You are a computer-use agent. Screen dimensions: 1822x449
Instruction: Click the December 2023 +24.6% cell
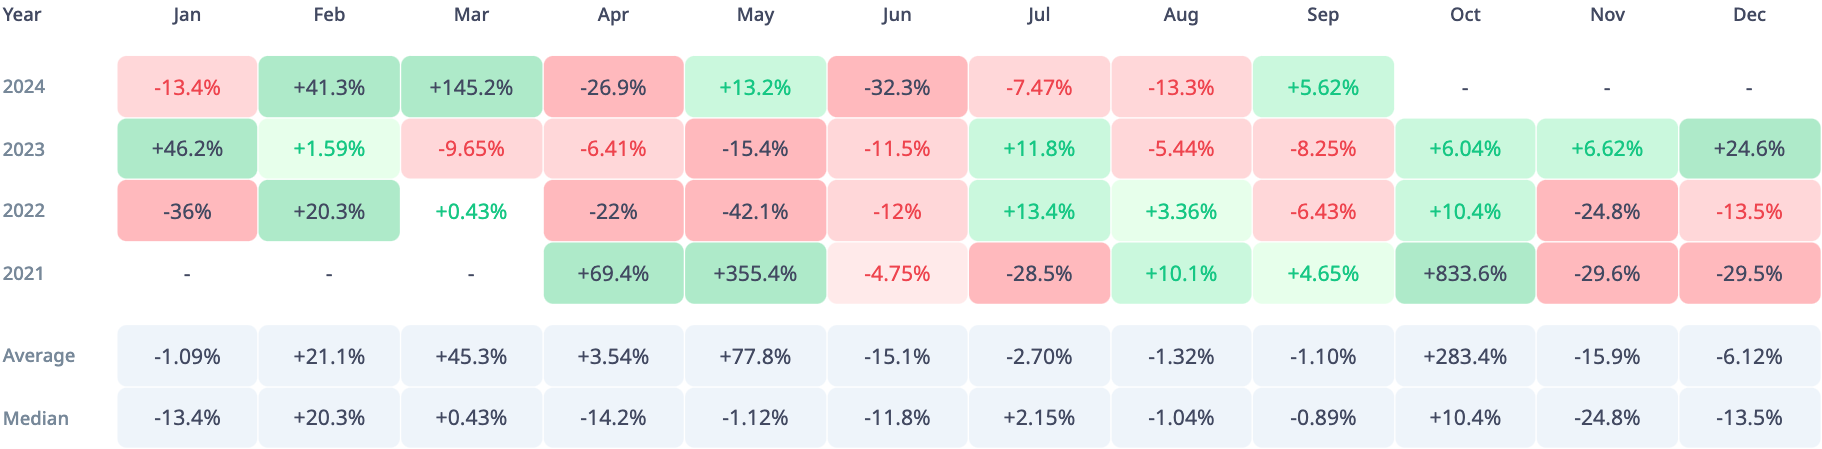(1749, 149)
